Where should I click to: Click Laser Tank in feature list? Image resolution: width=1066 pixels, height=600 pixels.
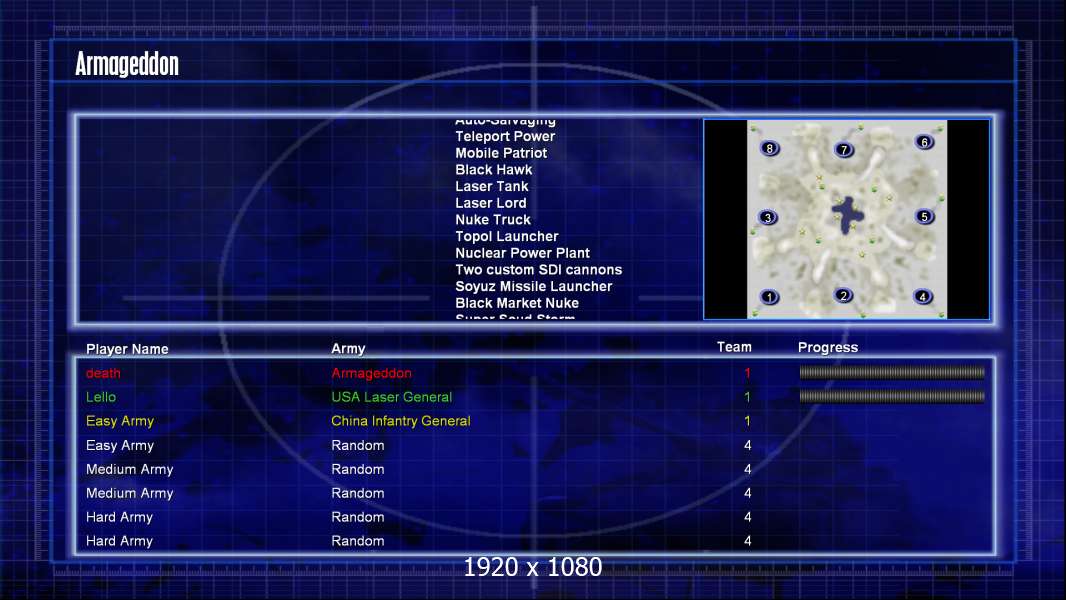(x=492, y=187)
